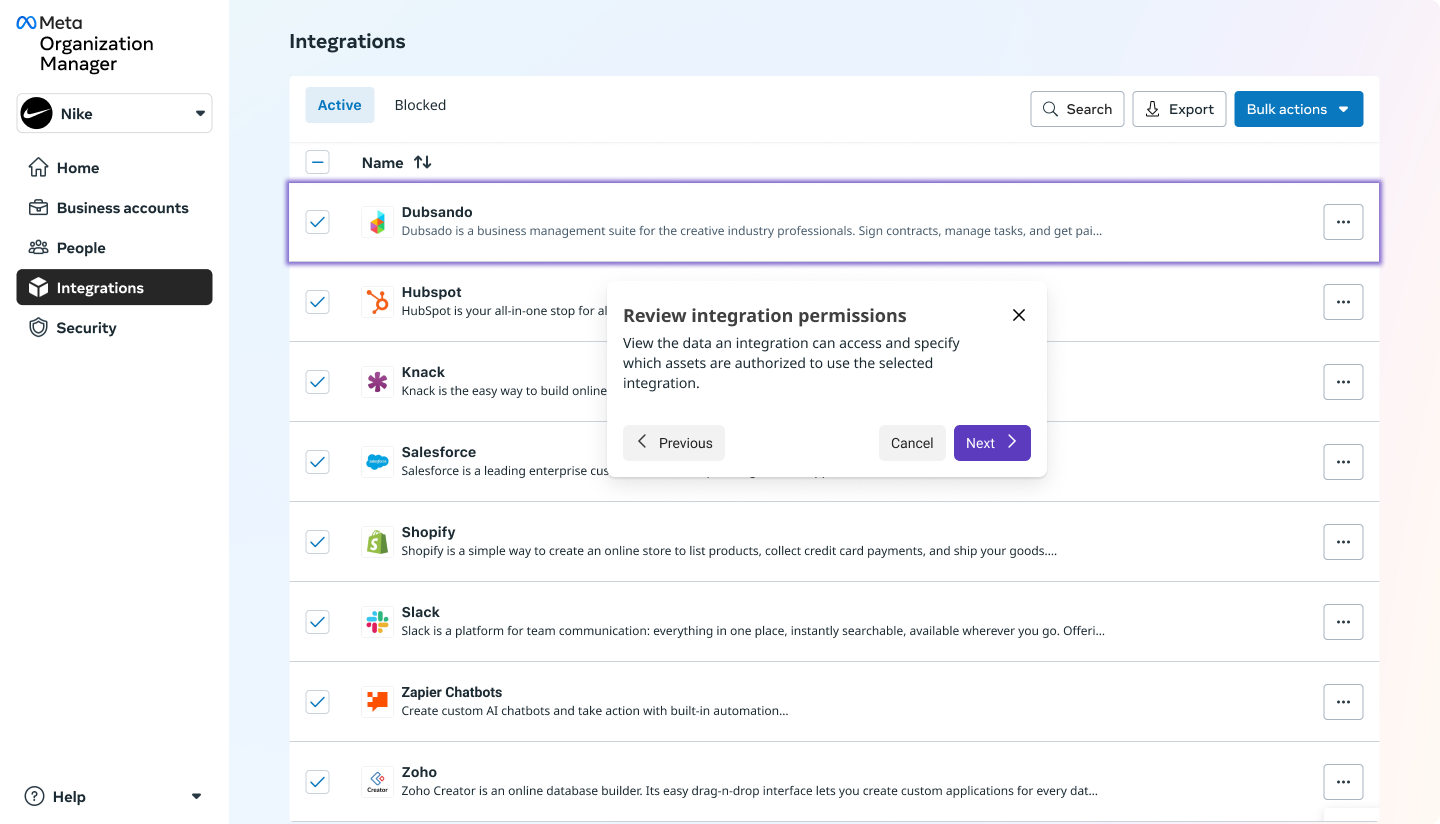Uncheck the Slack integration checkbox
Screen dimensions: 1440x824
tap(317, 622)
